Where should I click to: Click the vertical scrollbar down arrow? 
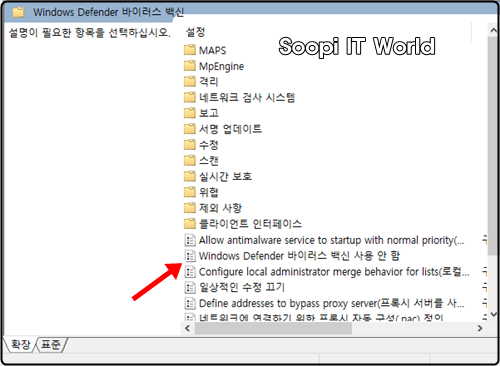[x=493, y=314]
